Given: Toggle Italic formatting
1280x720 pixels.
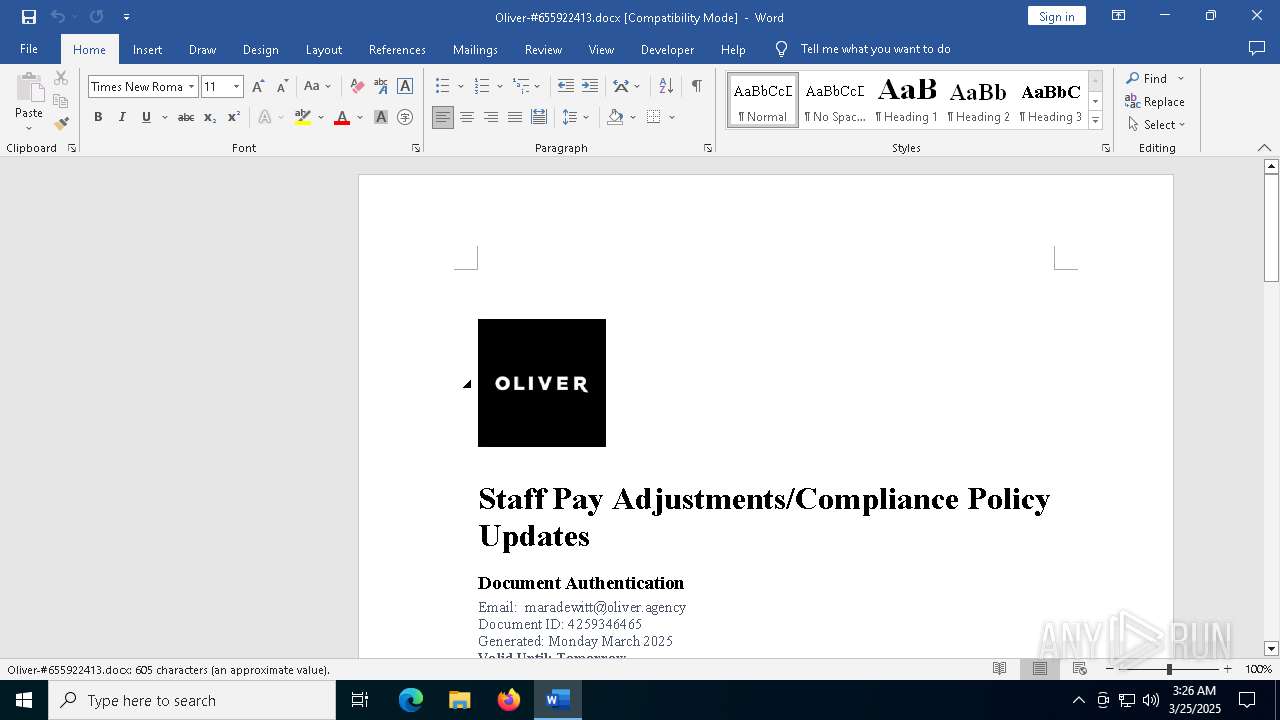Looking at the screenshot, I should point(122,117).
